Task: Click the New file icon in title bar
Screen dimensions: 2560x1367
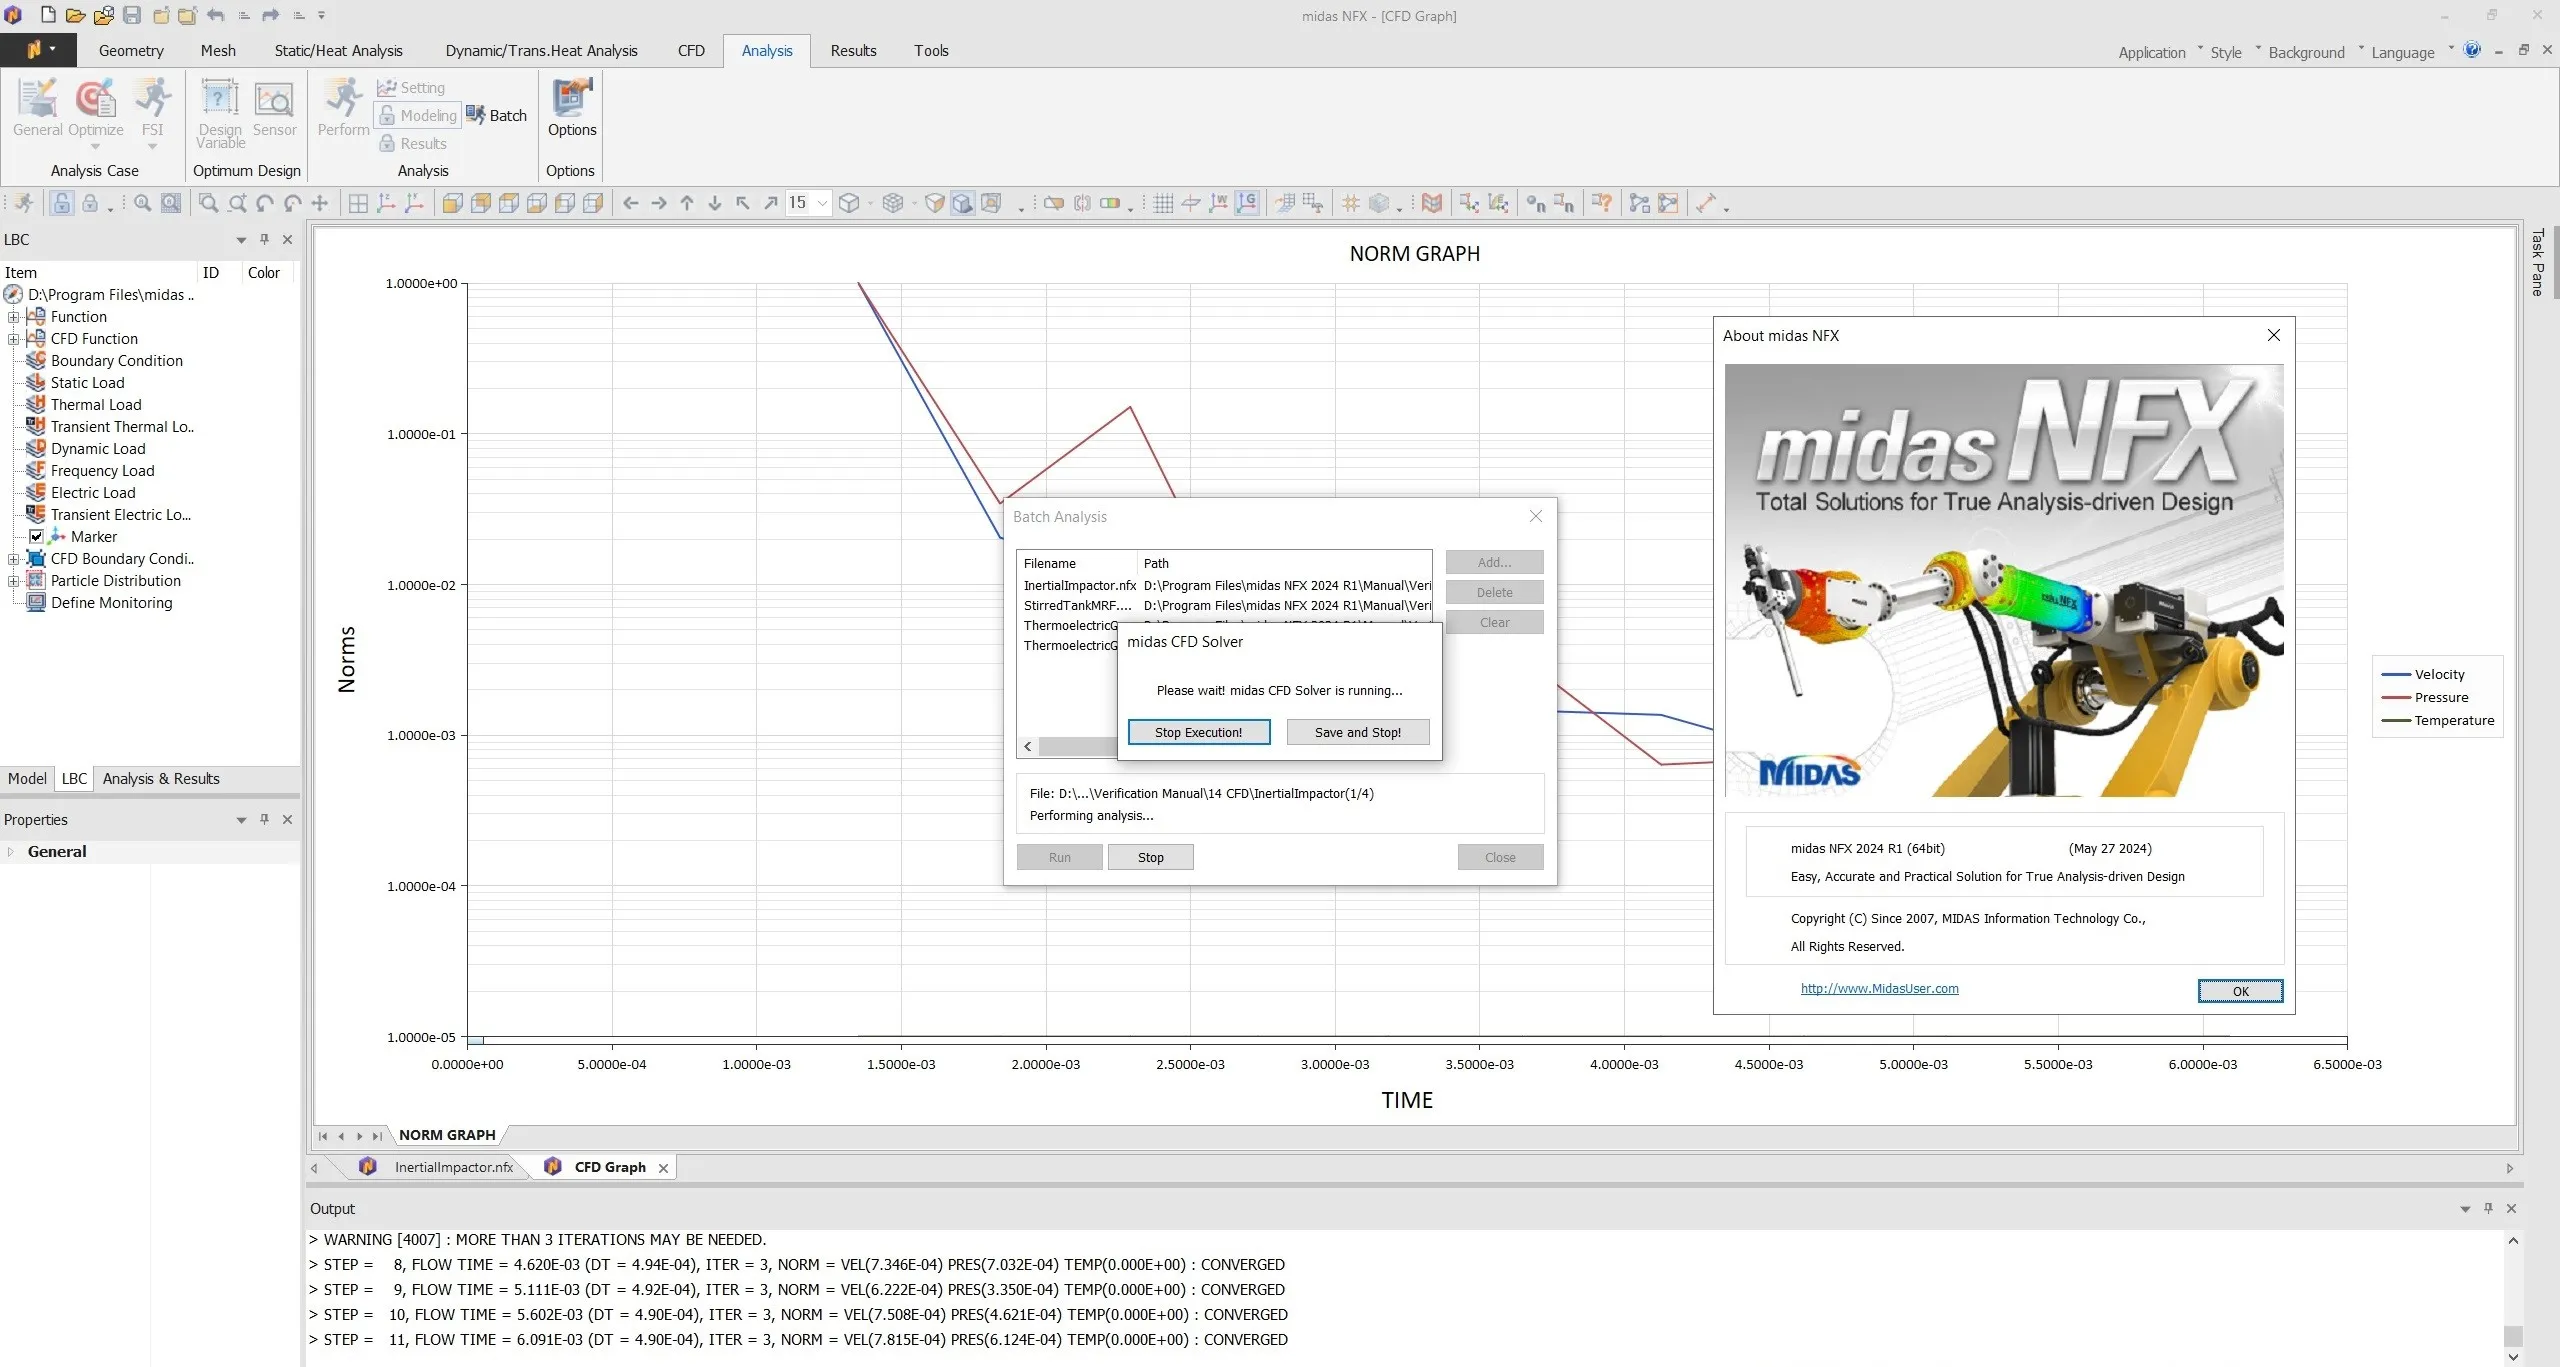Action: pyautogui.click(x=47, y=15)
